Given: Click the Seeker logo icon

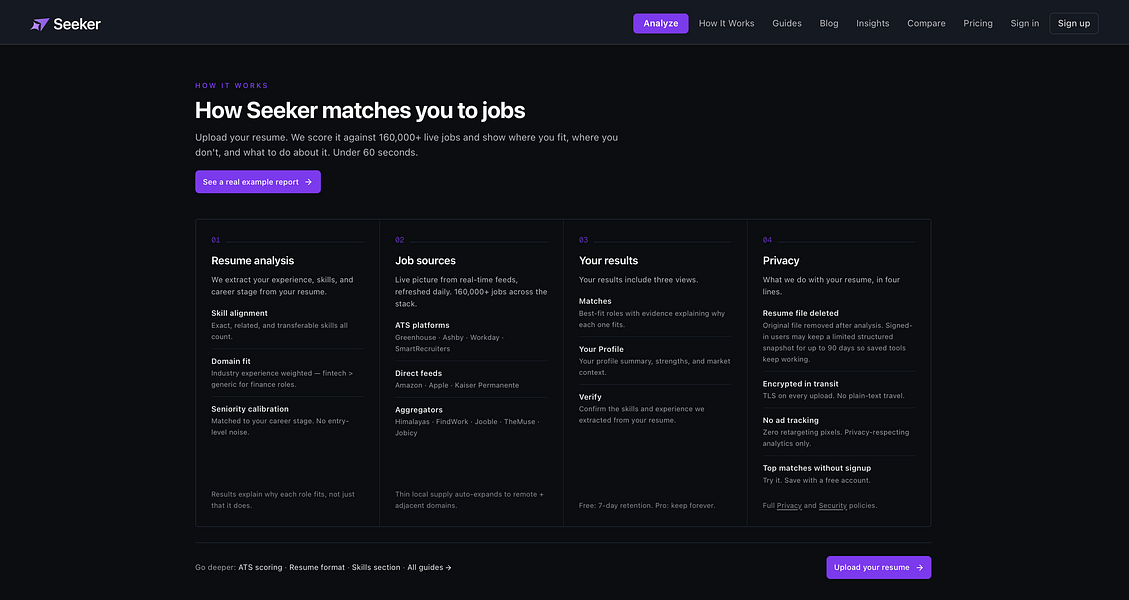Looking at the screenshot, I should [40, 24].
